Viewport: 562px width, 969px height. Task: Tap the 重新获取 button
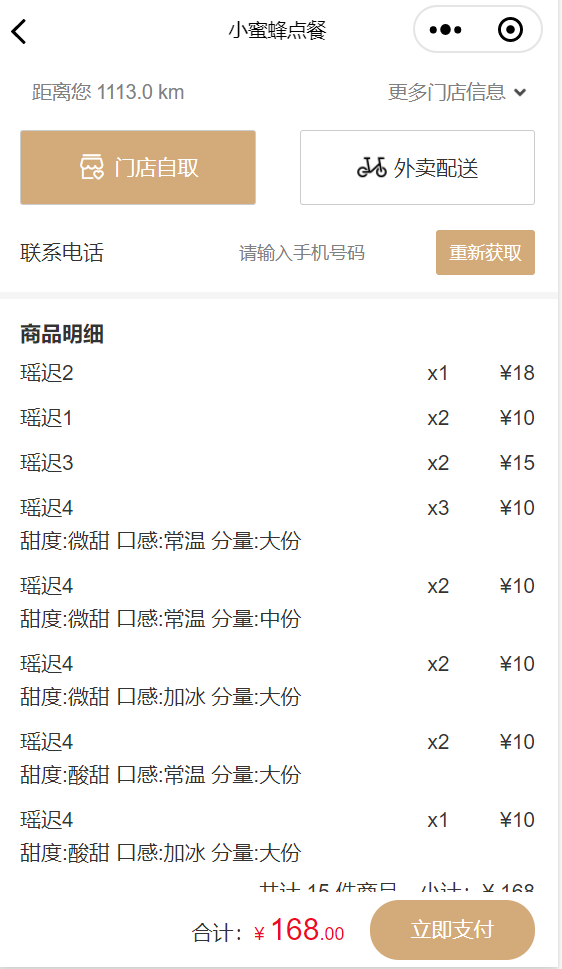click(x=485, y=253)
